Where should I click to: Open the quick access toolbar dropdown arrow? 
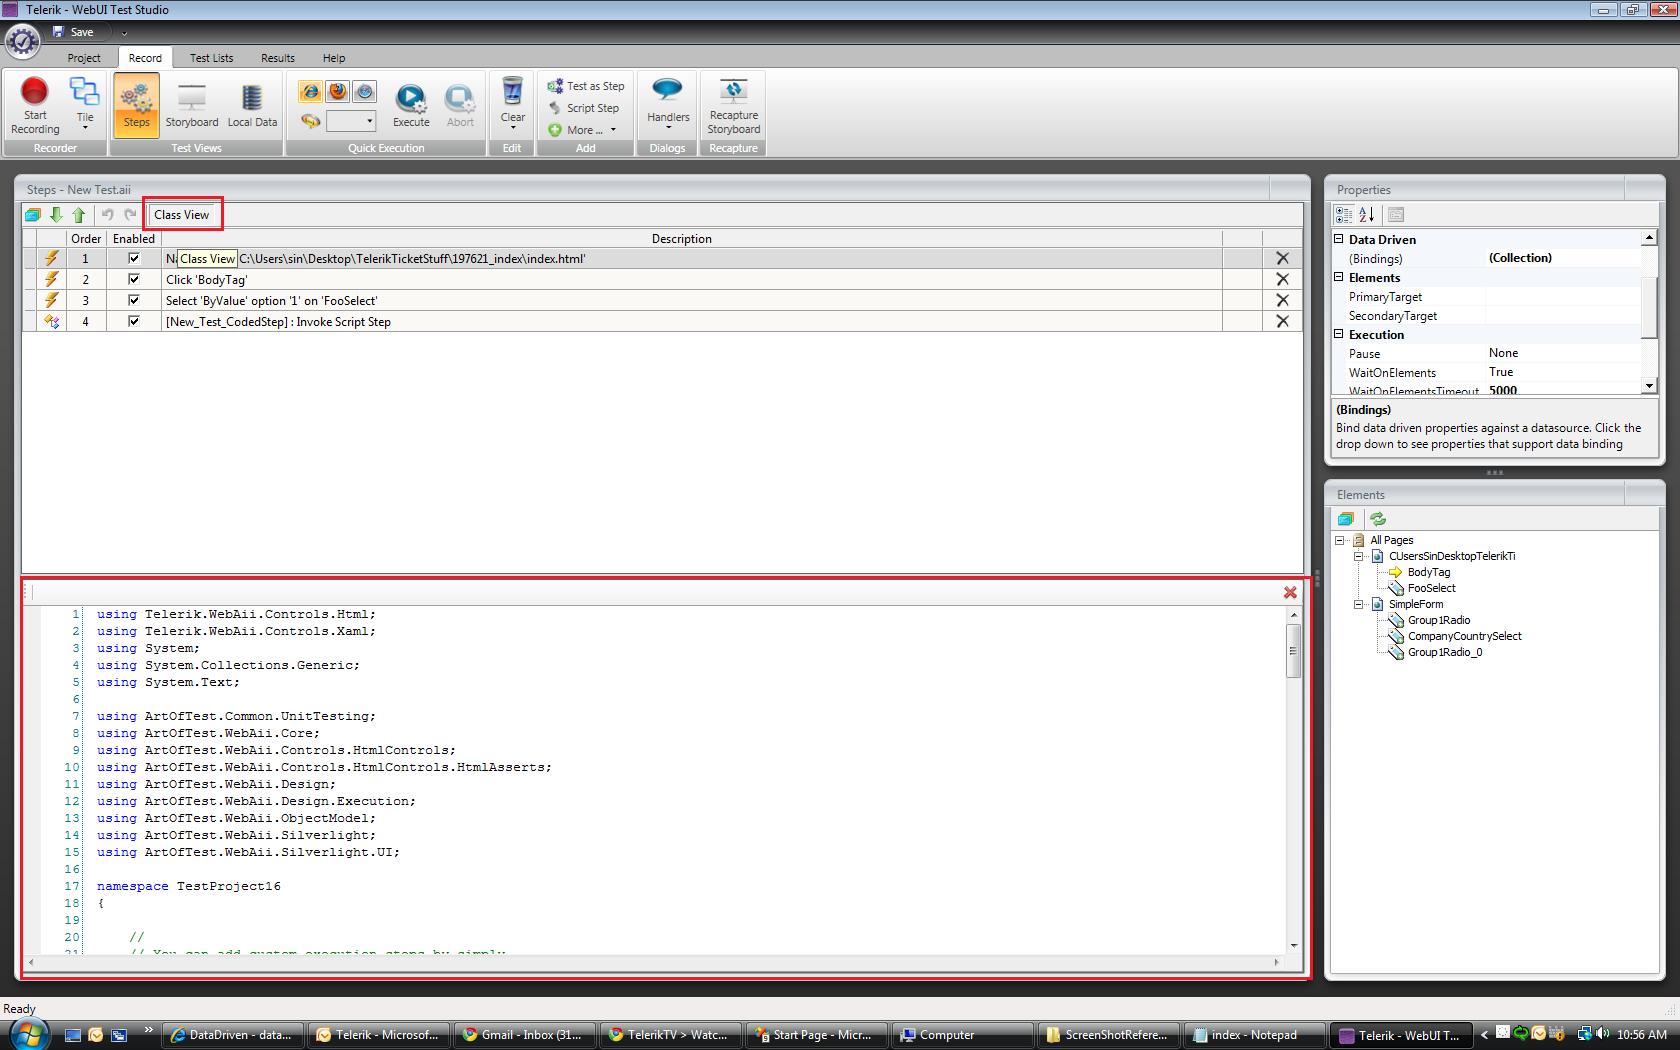click(x=124, y=33)
